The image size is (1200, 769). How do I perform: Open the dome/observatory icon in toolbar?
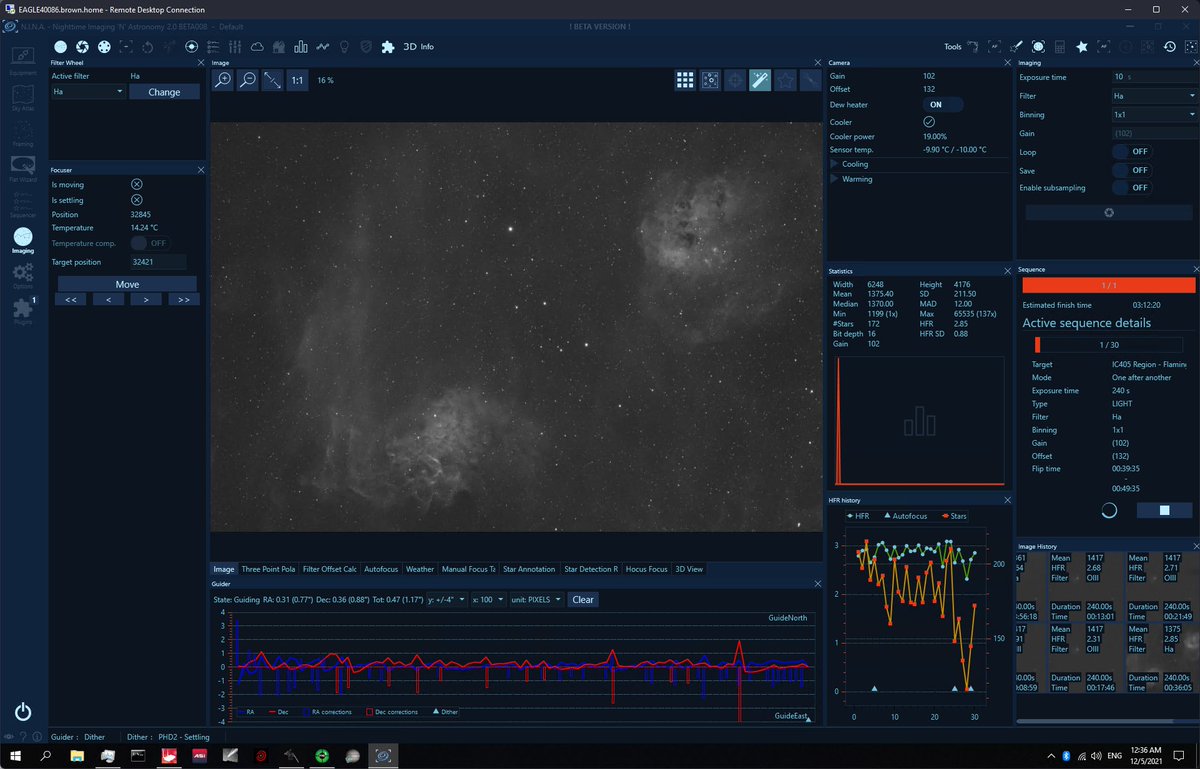279,46
